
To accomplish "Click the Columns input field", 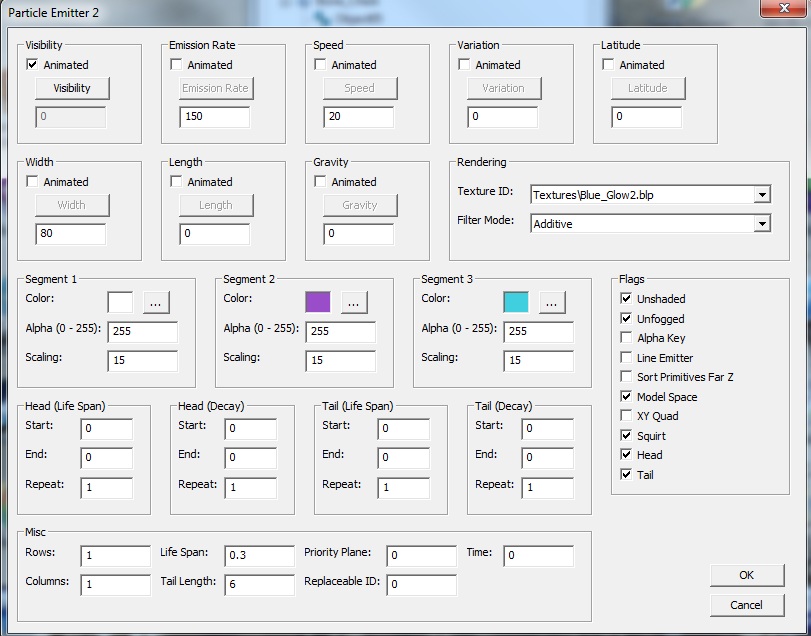I will tap(115, 585).
